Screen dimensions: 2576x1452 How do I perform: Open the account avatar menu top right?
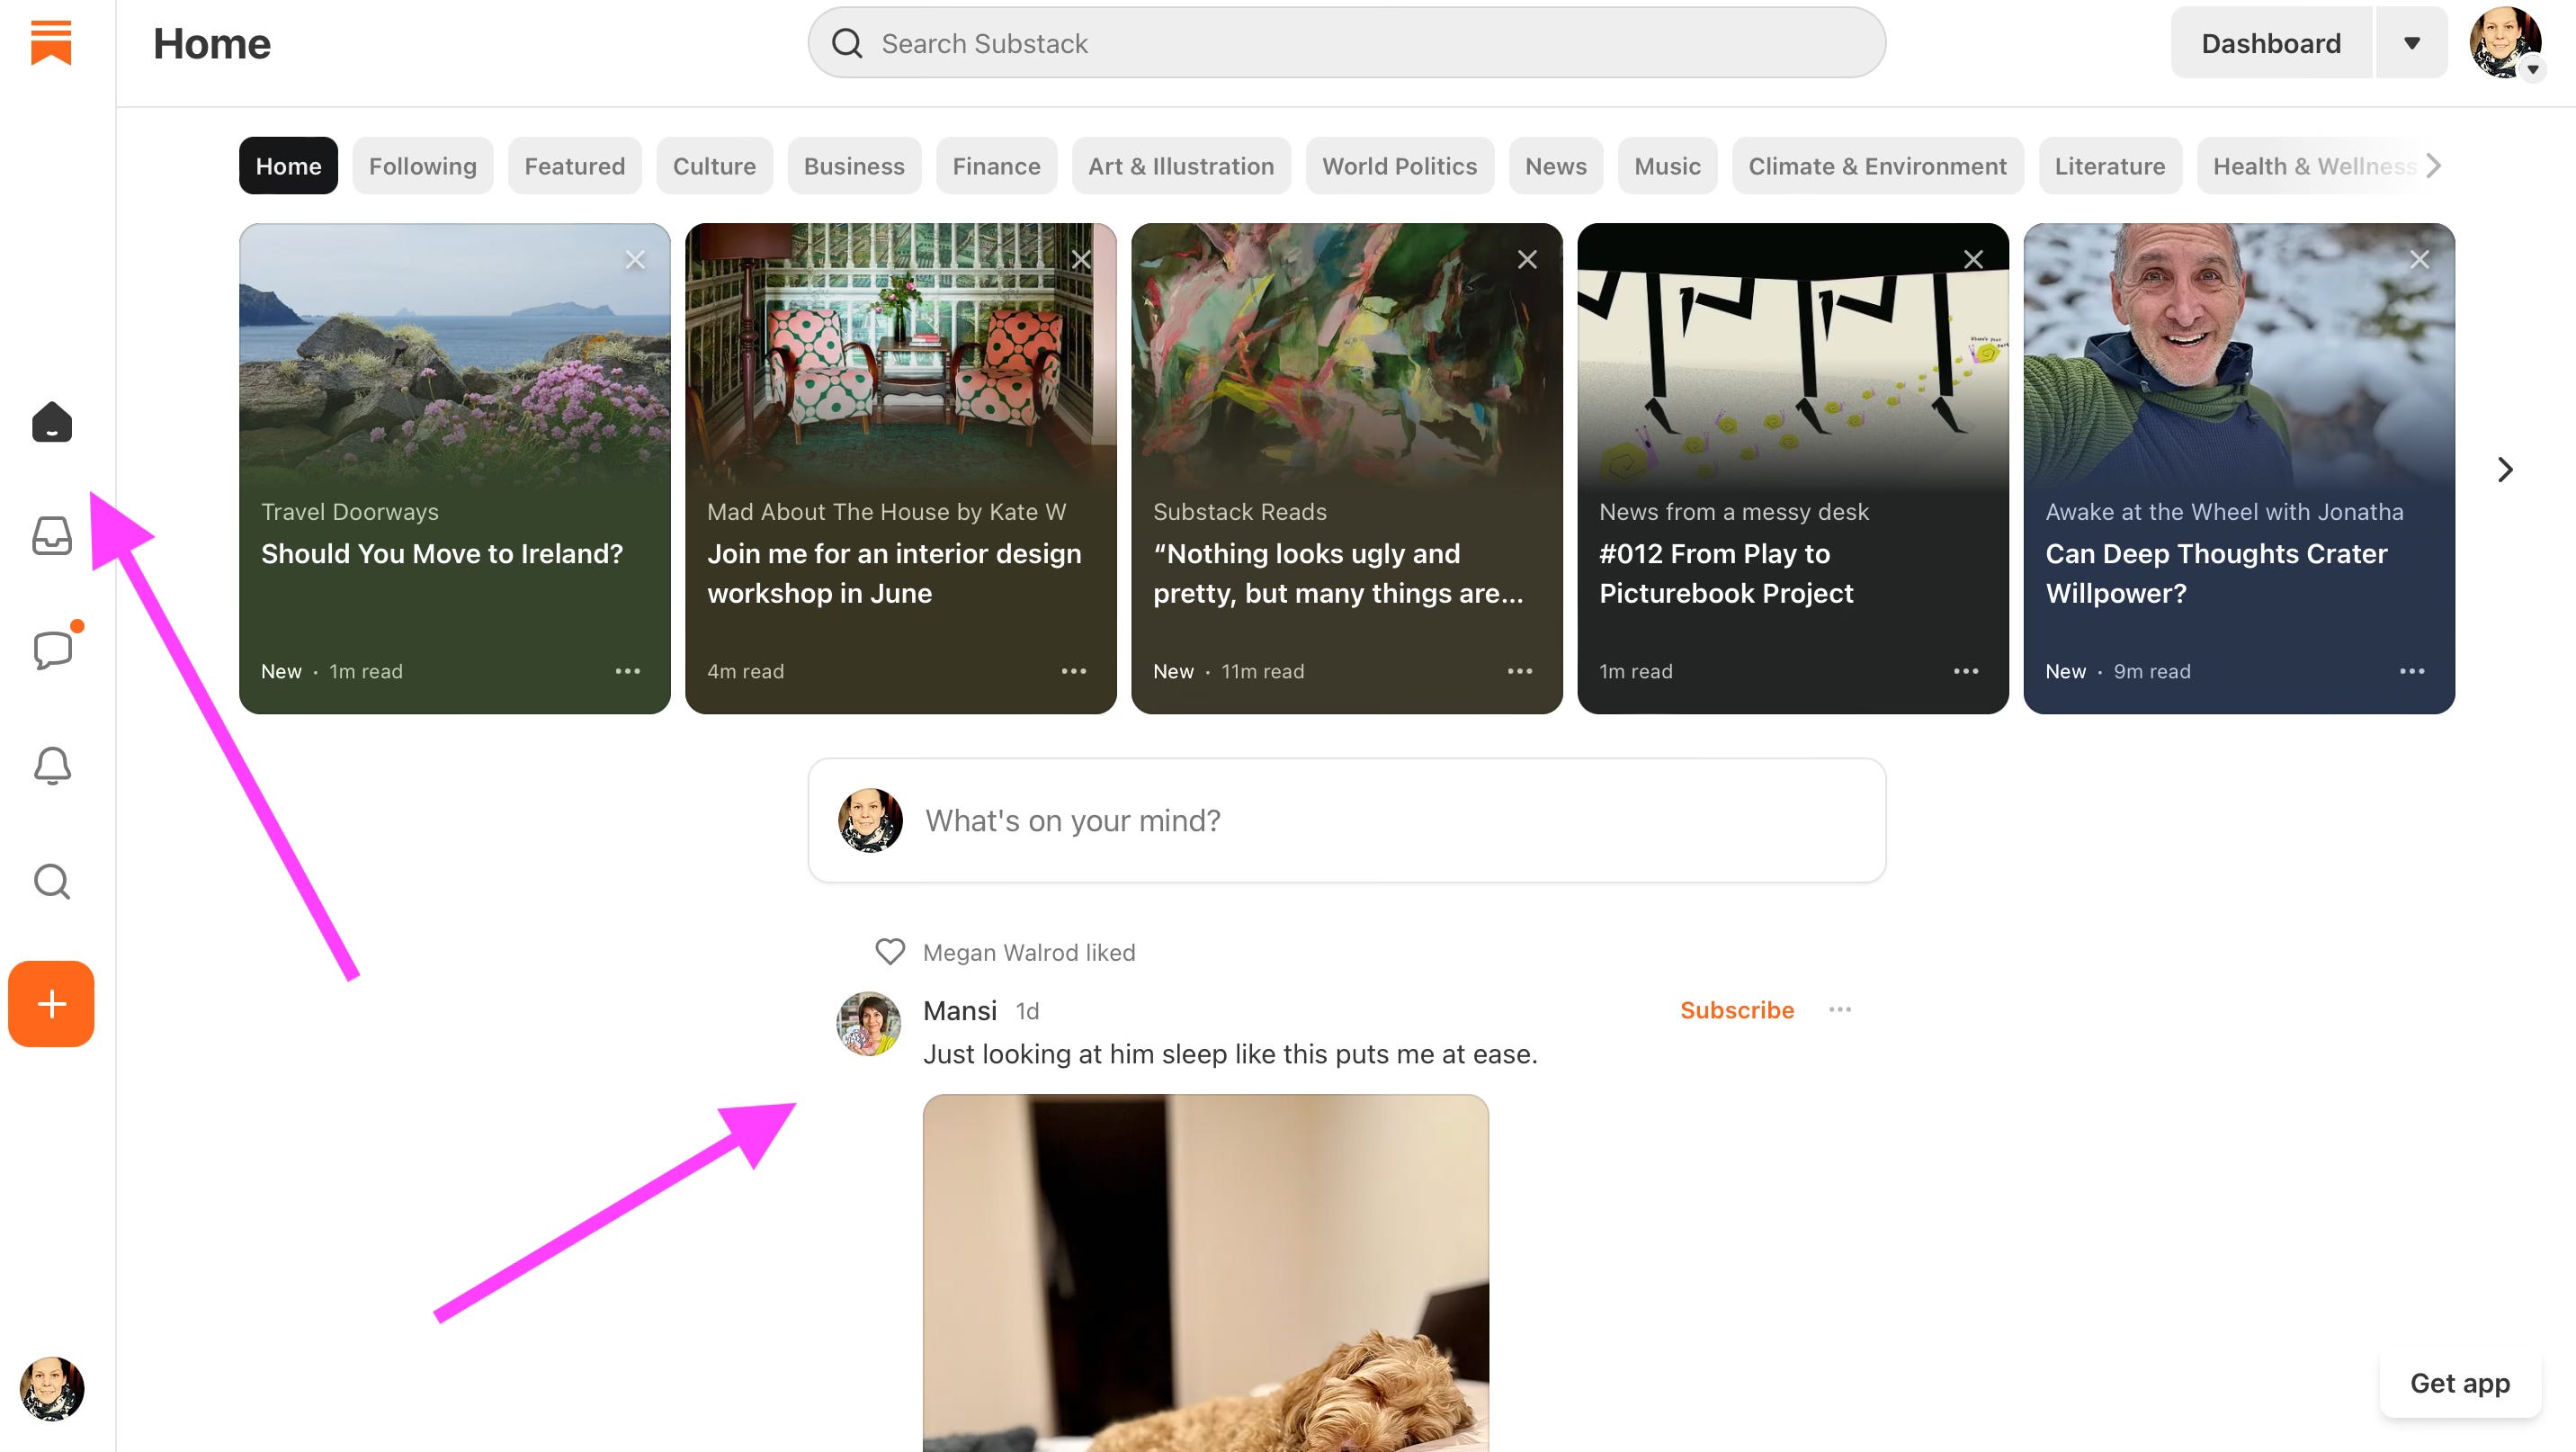[2506, 43]
